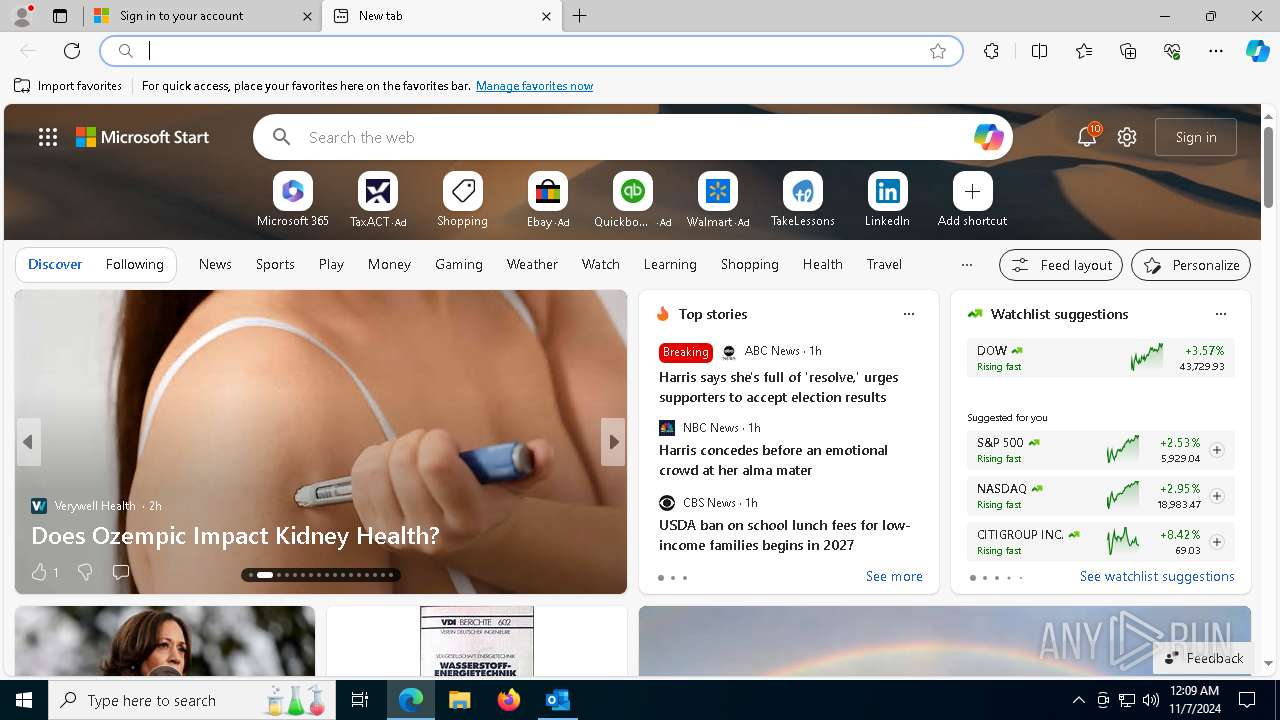1280x720 pixels.
Task: Add Citigroup Inc. to watchlist
Action: coord(1216,542)
